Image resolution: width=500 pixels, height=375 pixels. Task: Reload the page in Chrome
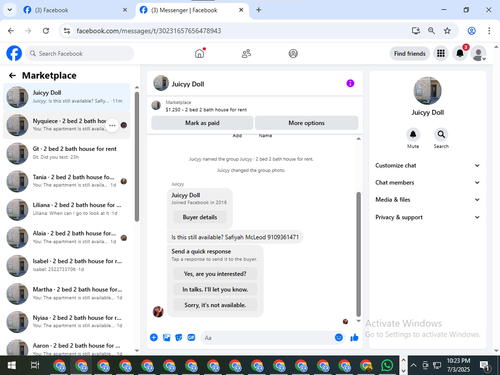coord(46,31)
